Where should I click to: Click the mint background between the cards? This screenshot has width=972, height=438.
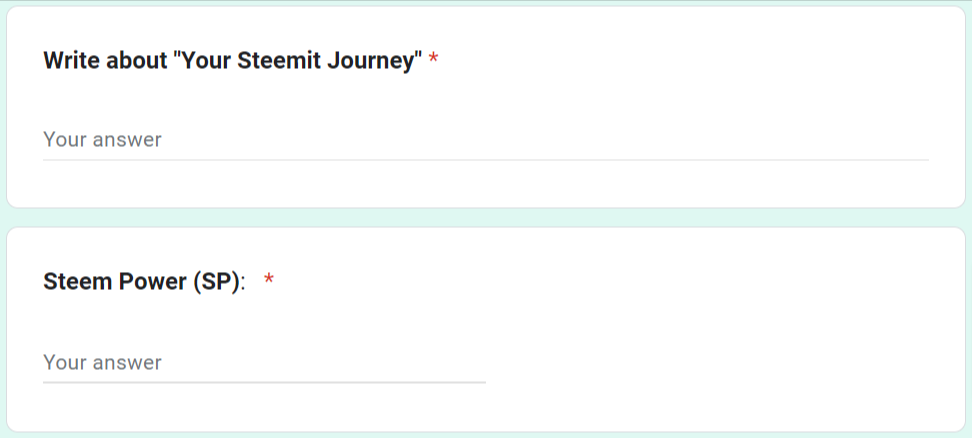click(x=485, y=218)
